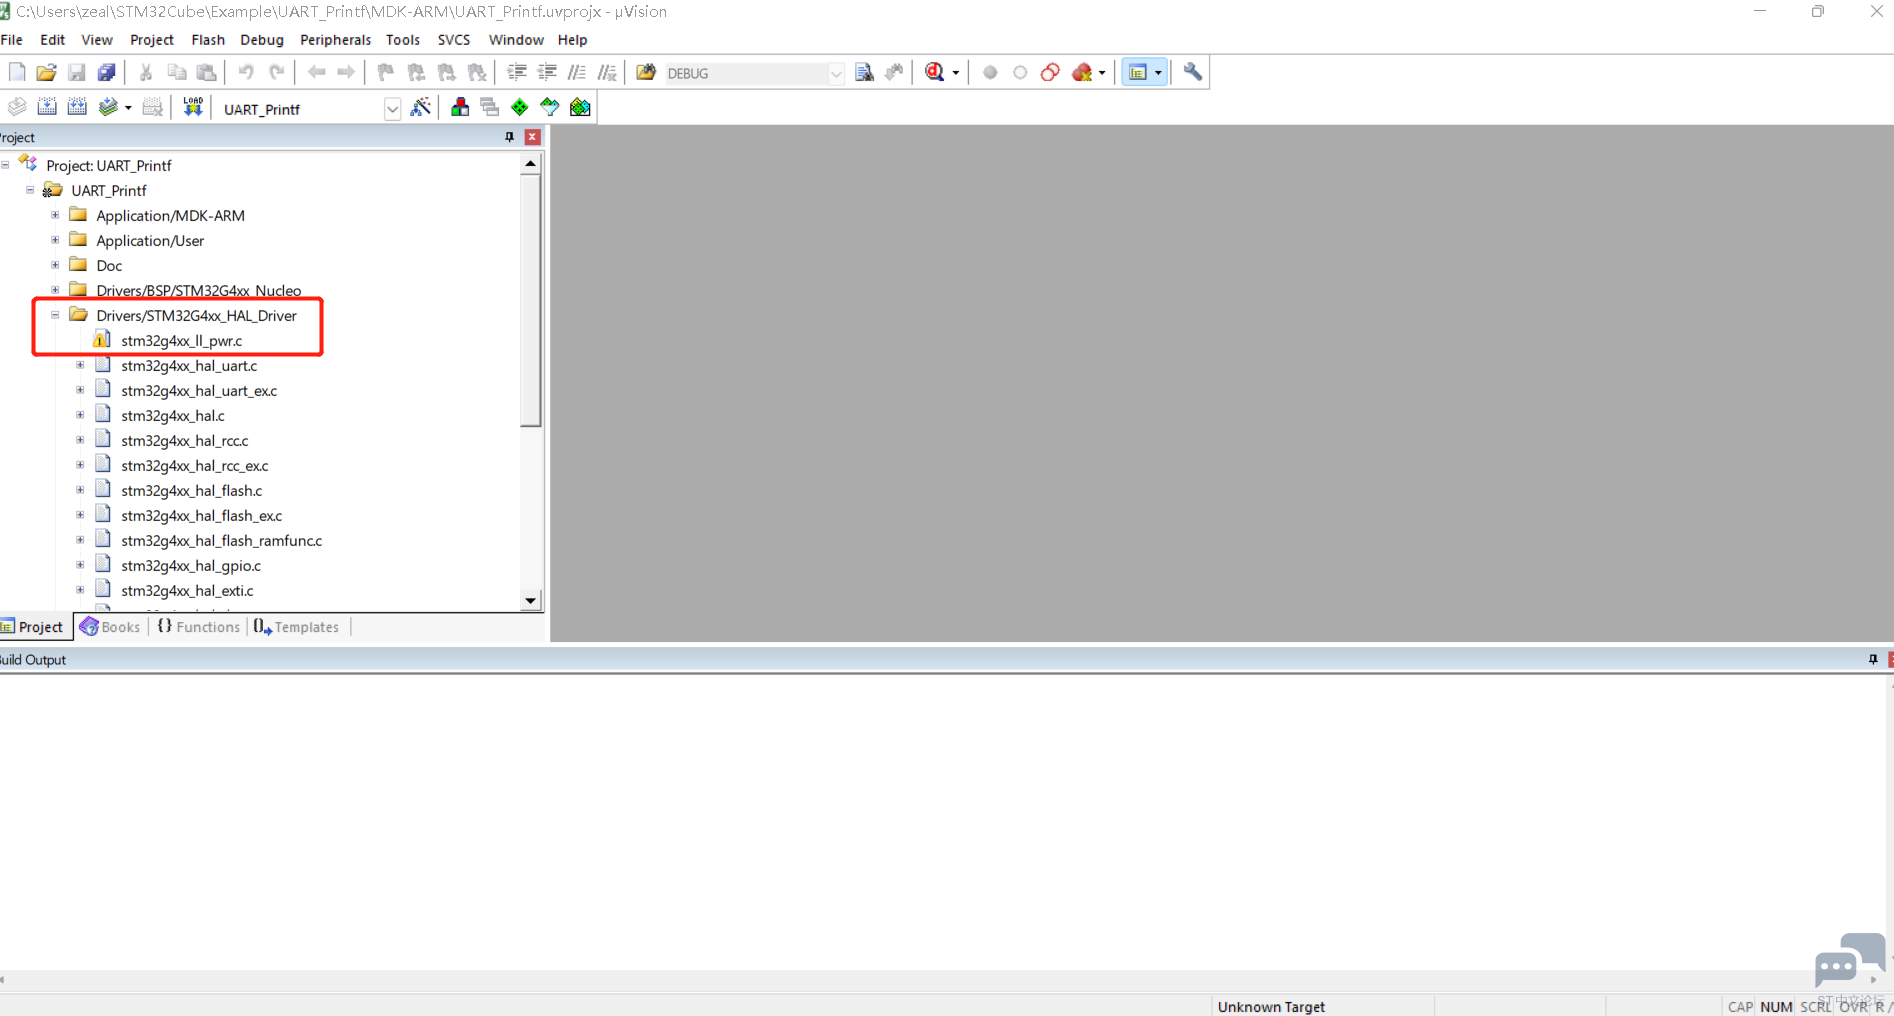Open the Peripherals menu
This screenshot has height=1016, width=1894.
(x=335, y=40)
